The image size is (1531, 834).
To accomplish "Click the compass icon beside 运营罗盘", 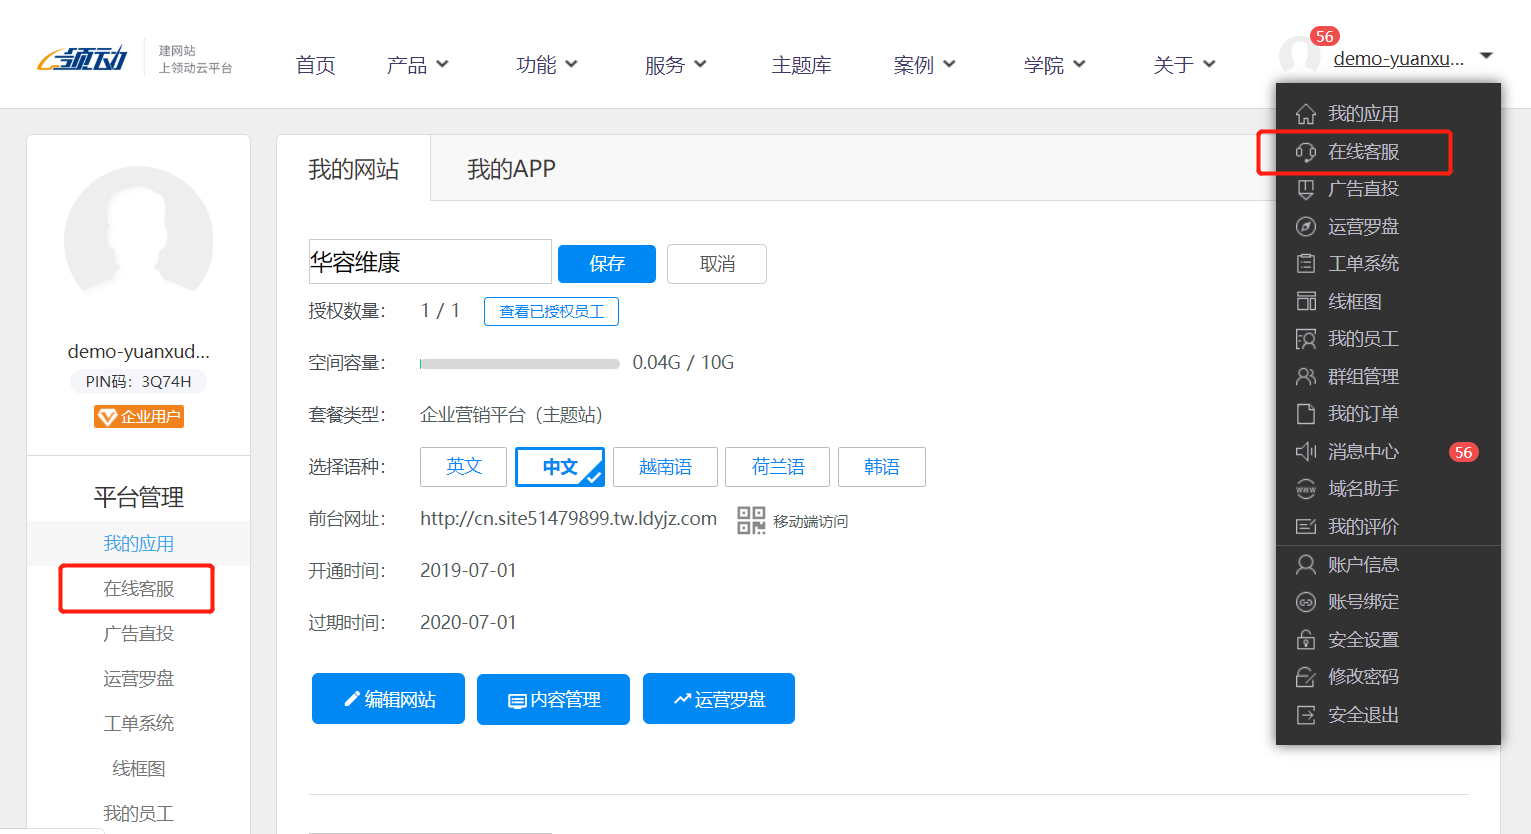I will point(1305,227).
